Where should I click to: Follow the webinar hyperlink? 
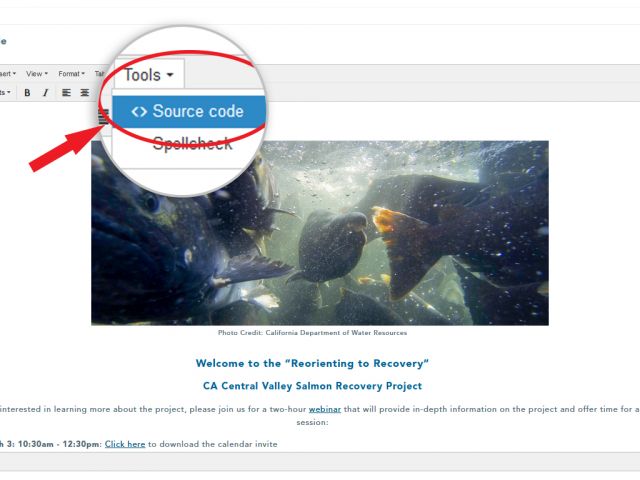324,409
